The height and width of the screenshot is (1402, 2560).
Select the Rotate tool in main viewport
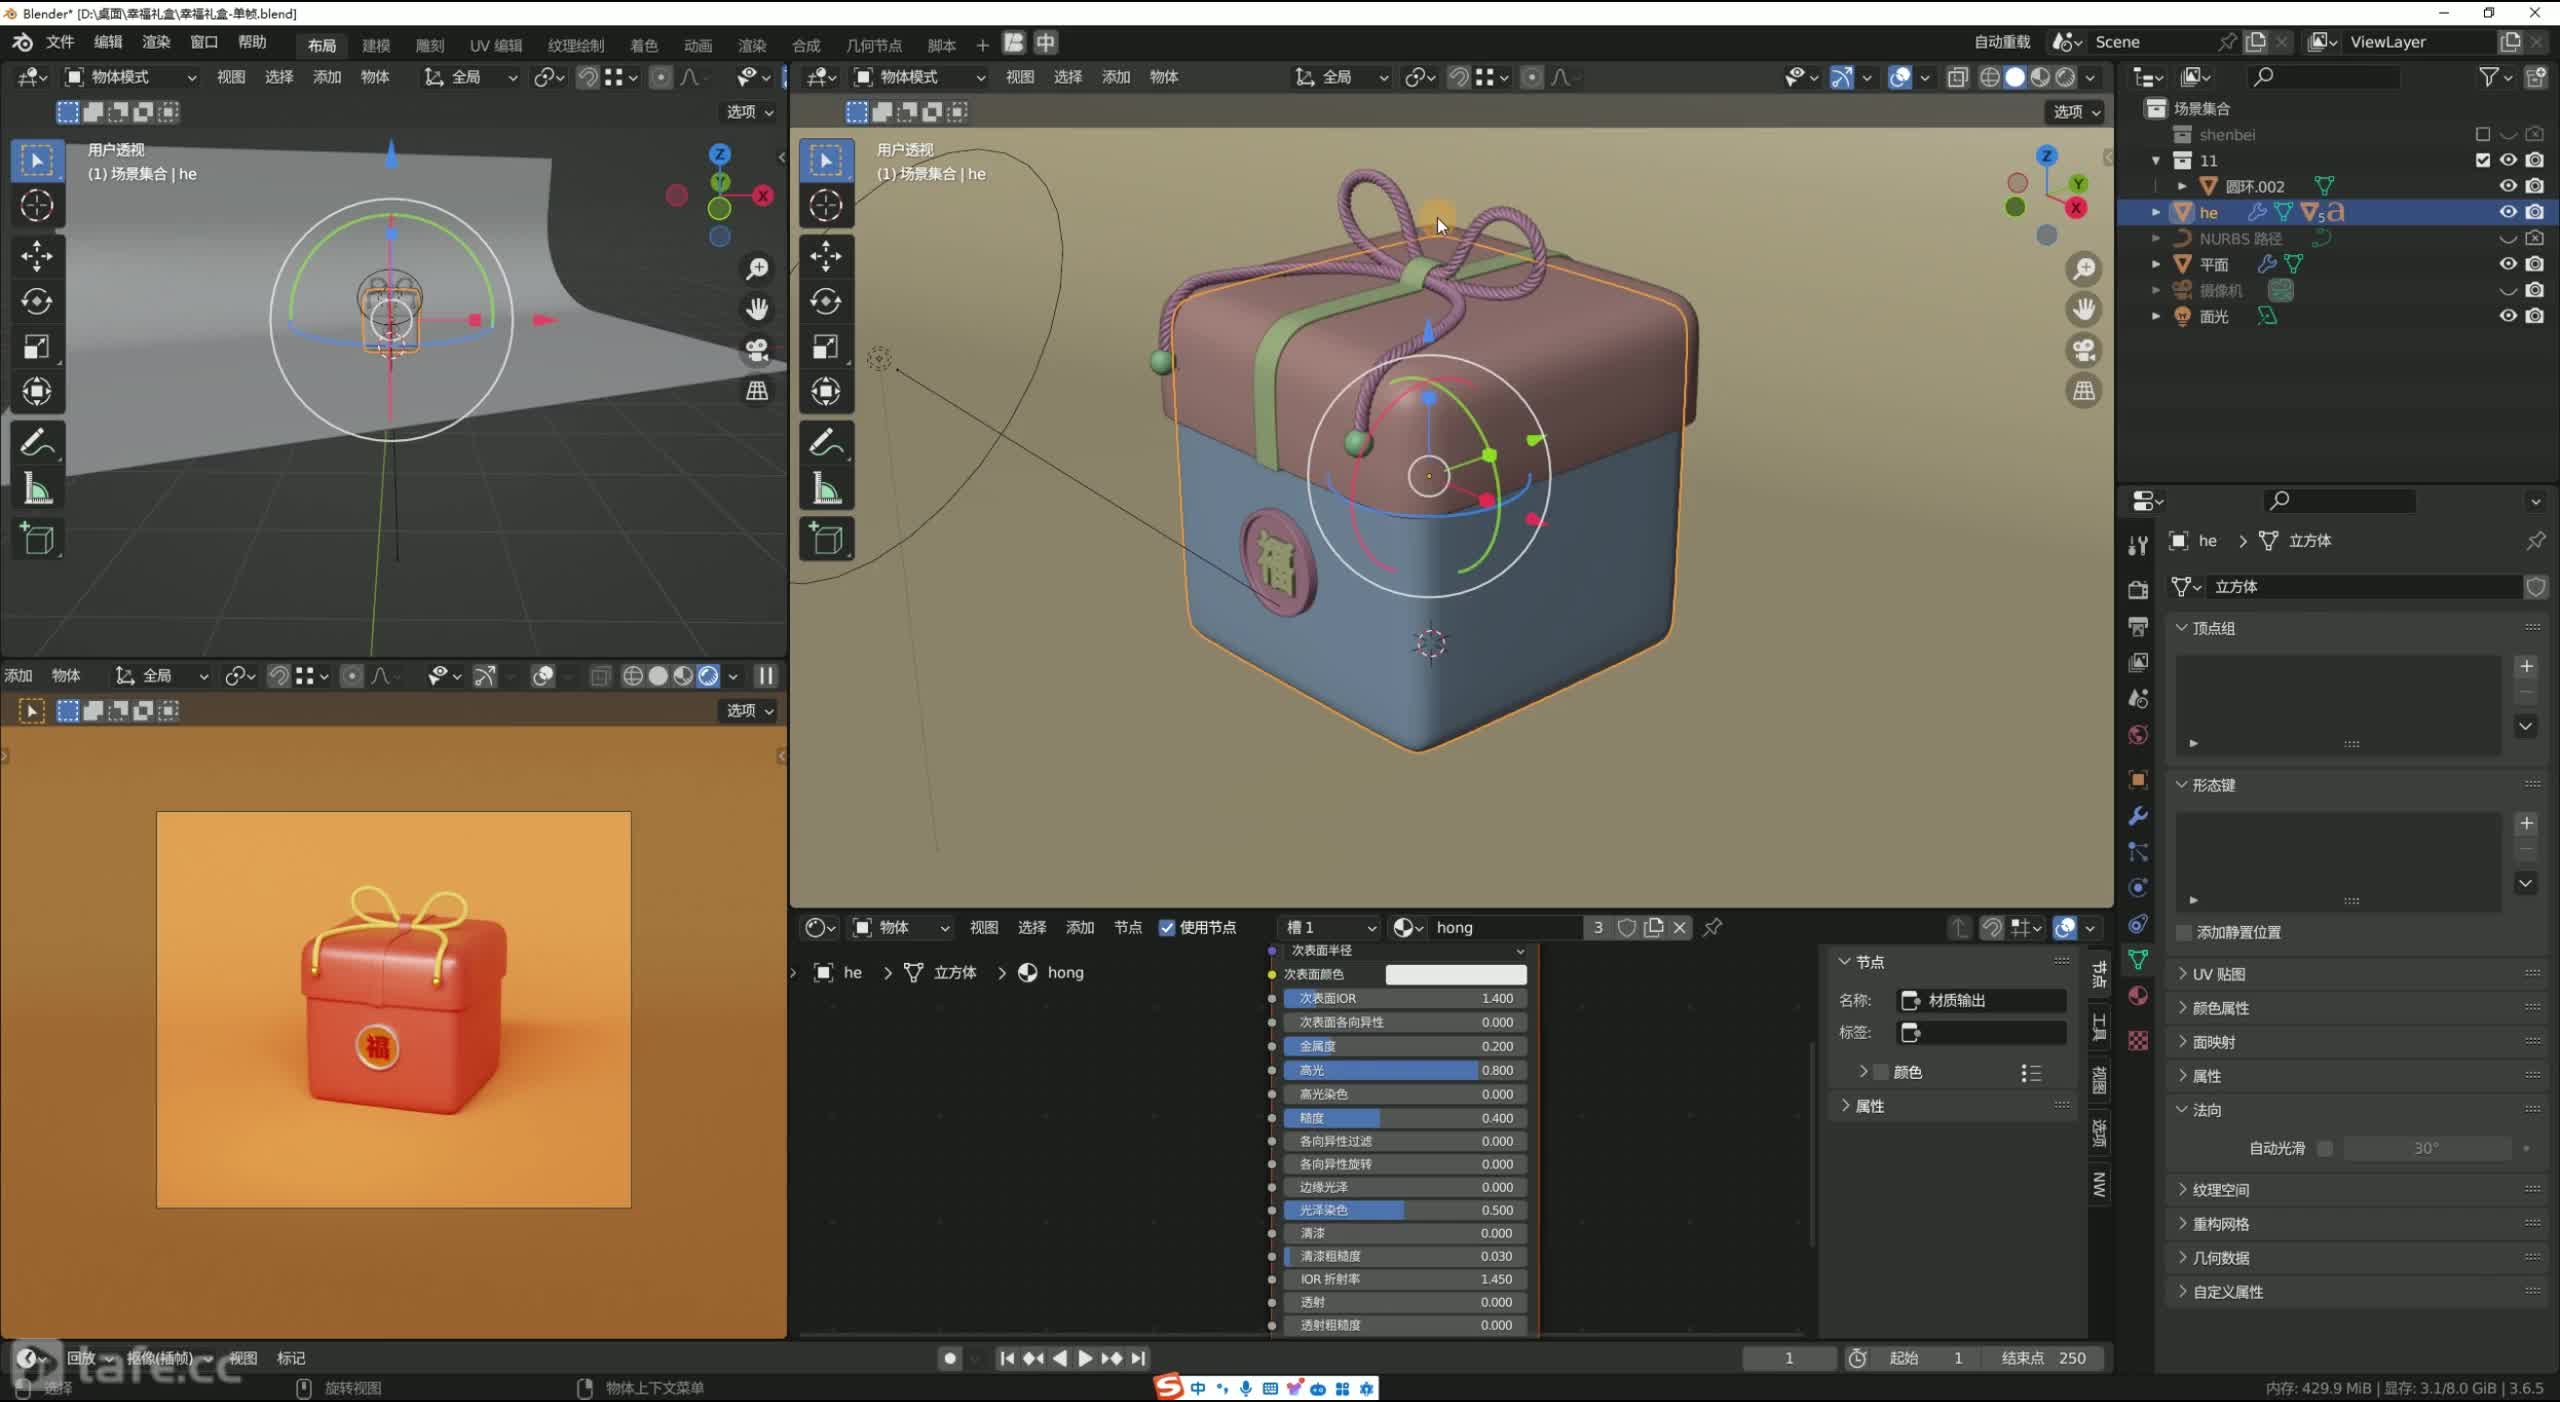point(826,302)
